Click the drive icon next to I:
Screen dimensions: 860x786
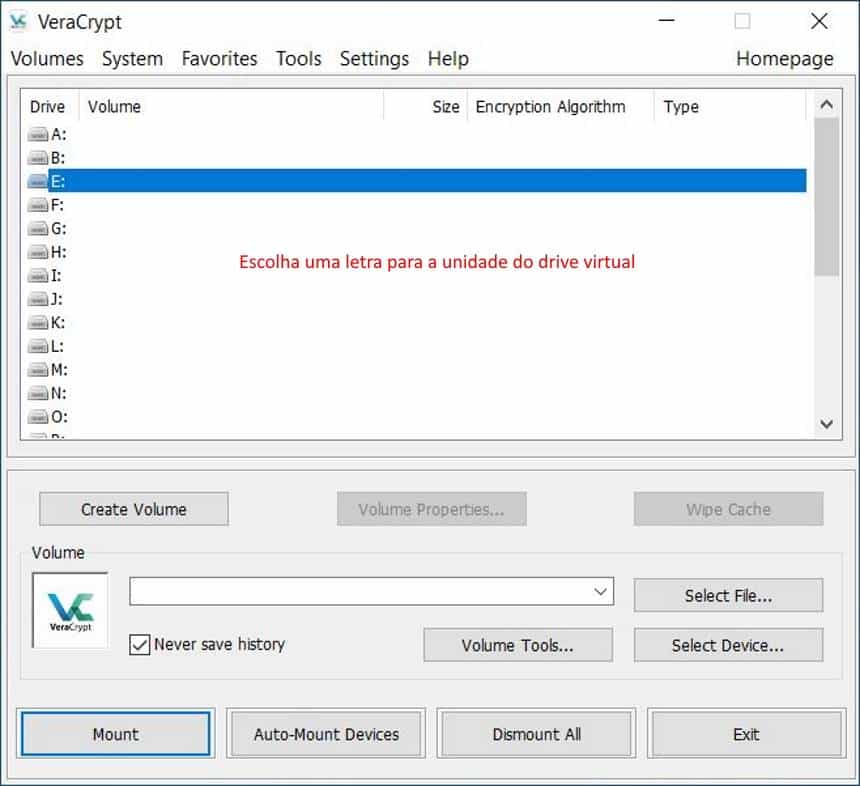(x=38, y=276)
